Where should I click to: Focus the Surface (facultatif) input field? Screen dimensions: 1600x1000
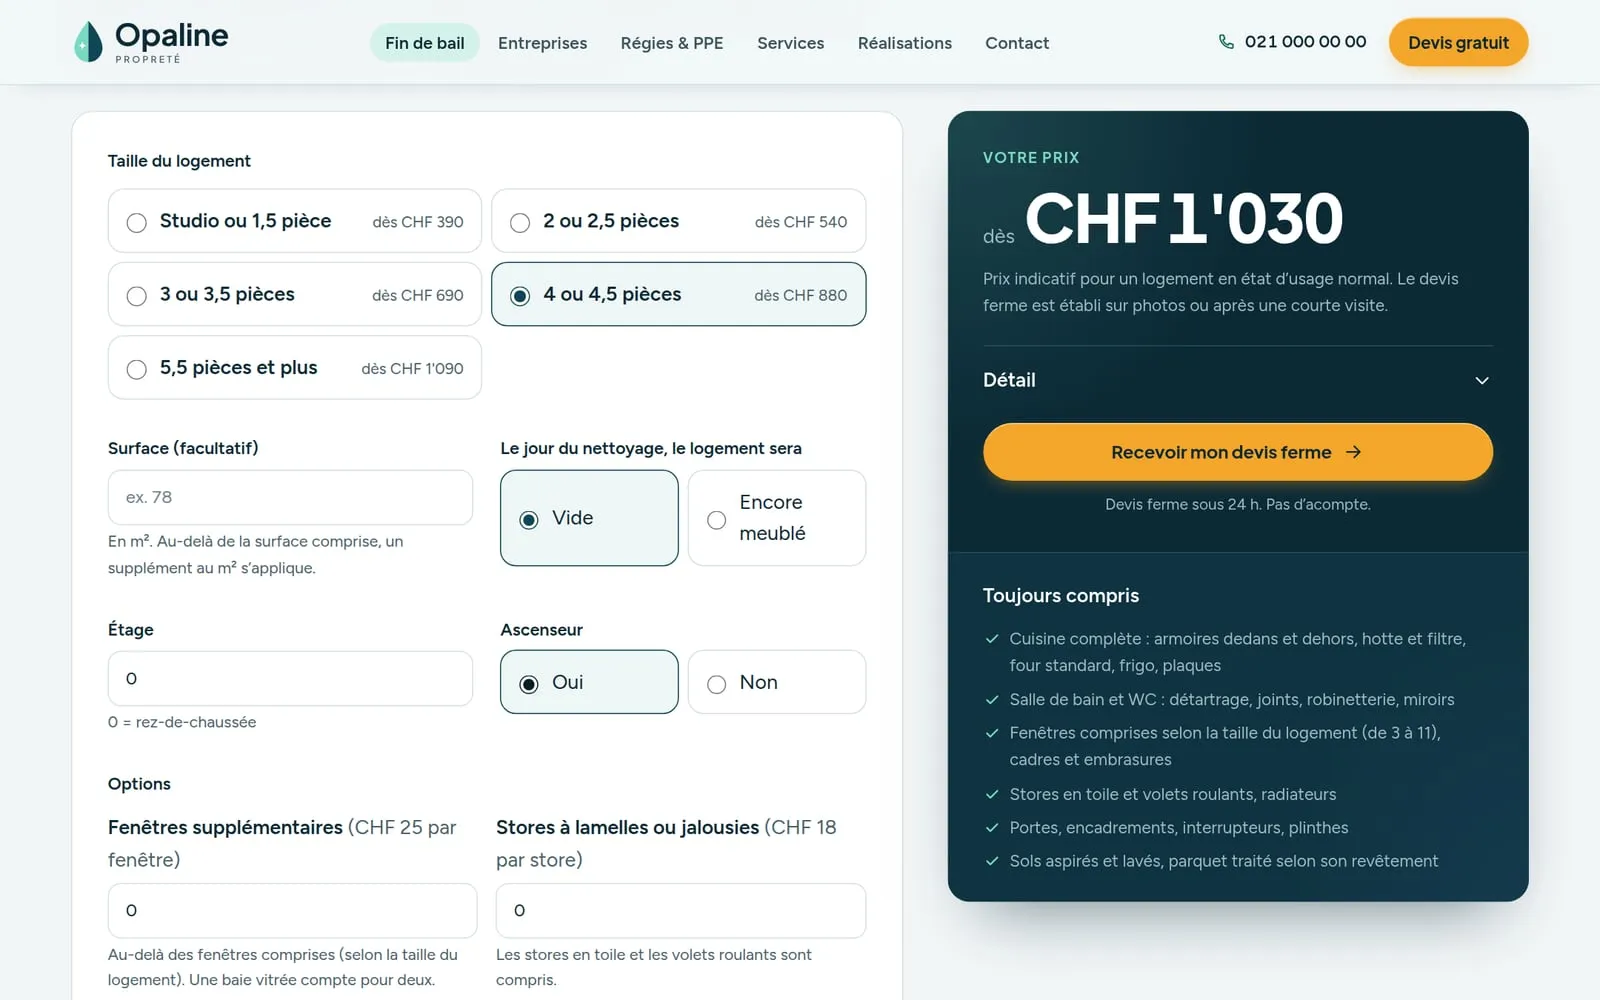pyautogui.click(x=290, y=497)
